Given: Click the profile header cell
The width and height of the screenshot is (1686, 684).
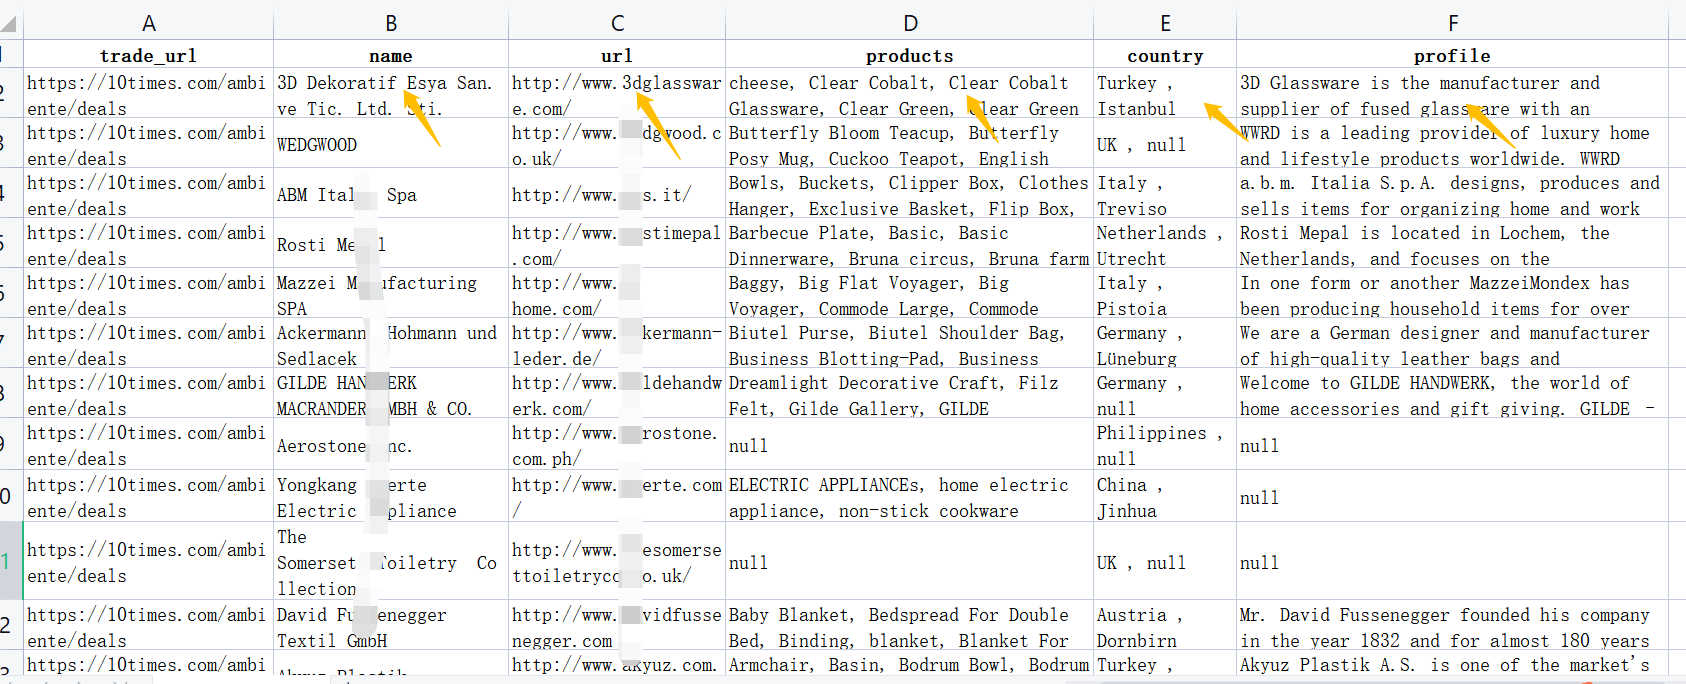Looking at the screenshot, I should click(x=1452, y=56).
